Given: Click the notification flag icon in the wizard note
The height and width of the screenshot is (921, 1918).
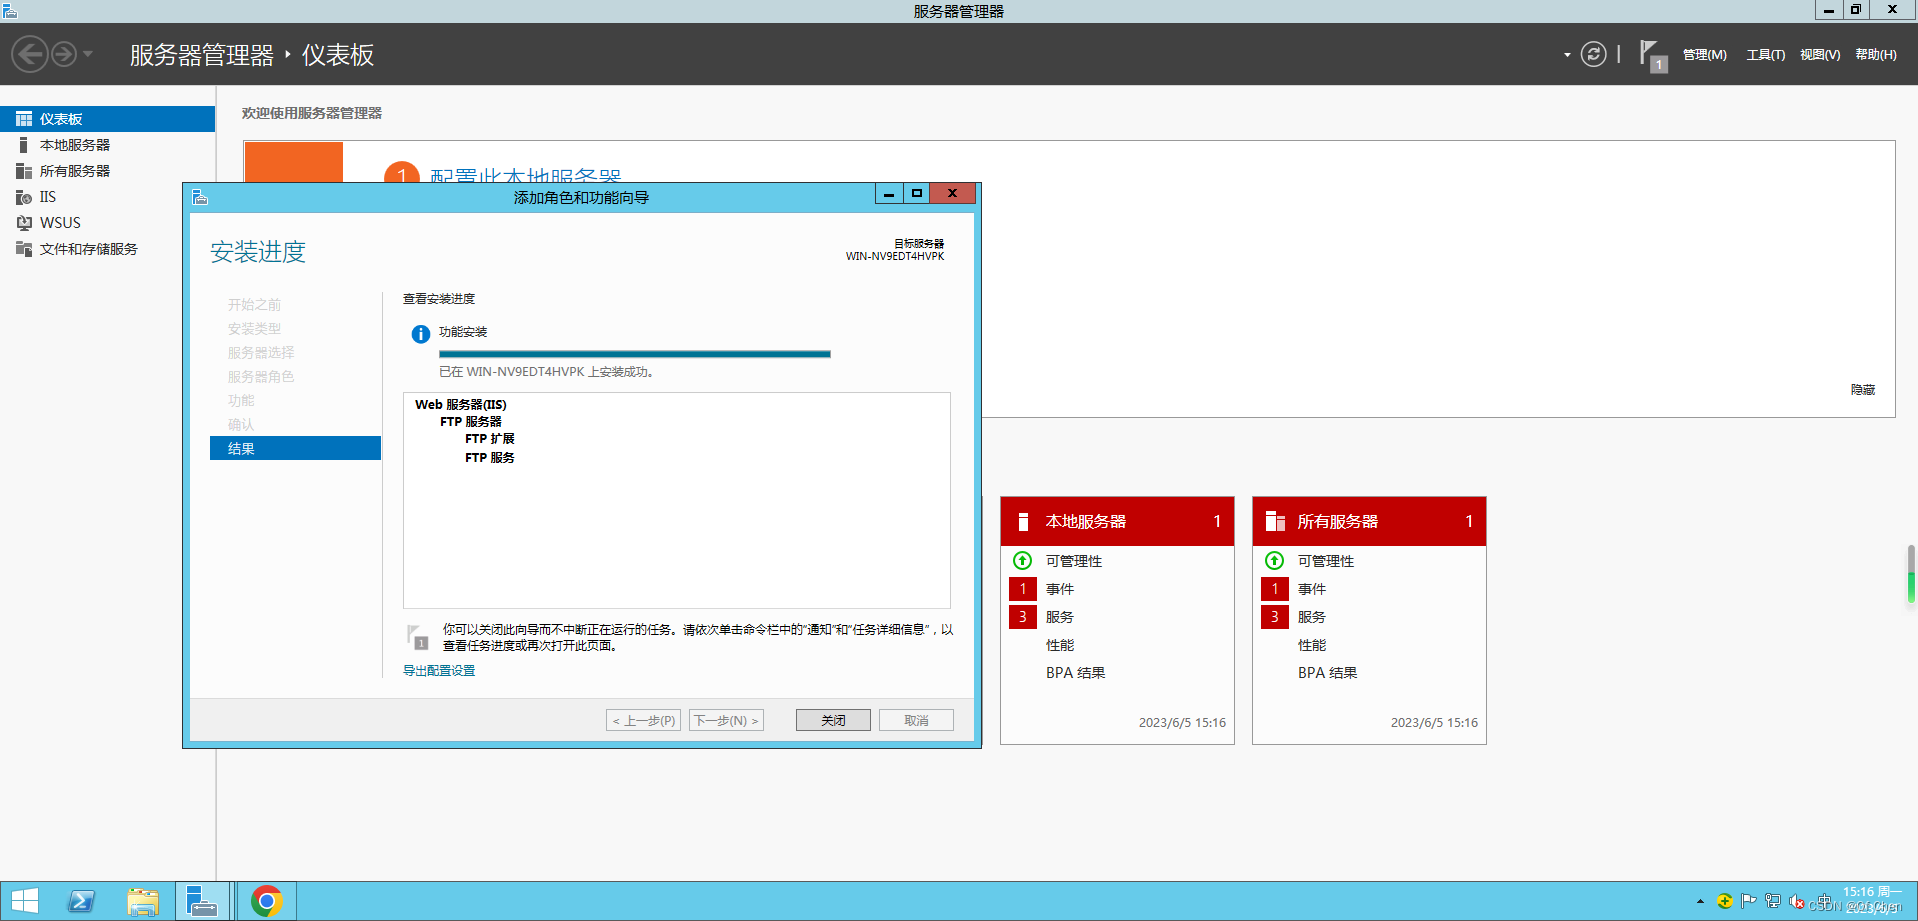Looking at the screenshot, I should tap(419, 637).
